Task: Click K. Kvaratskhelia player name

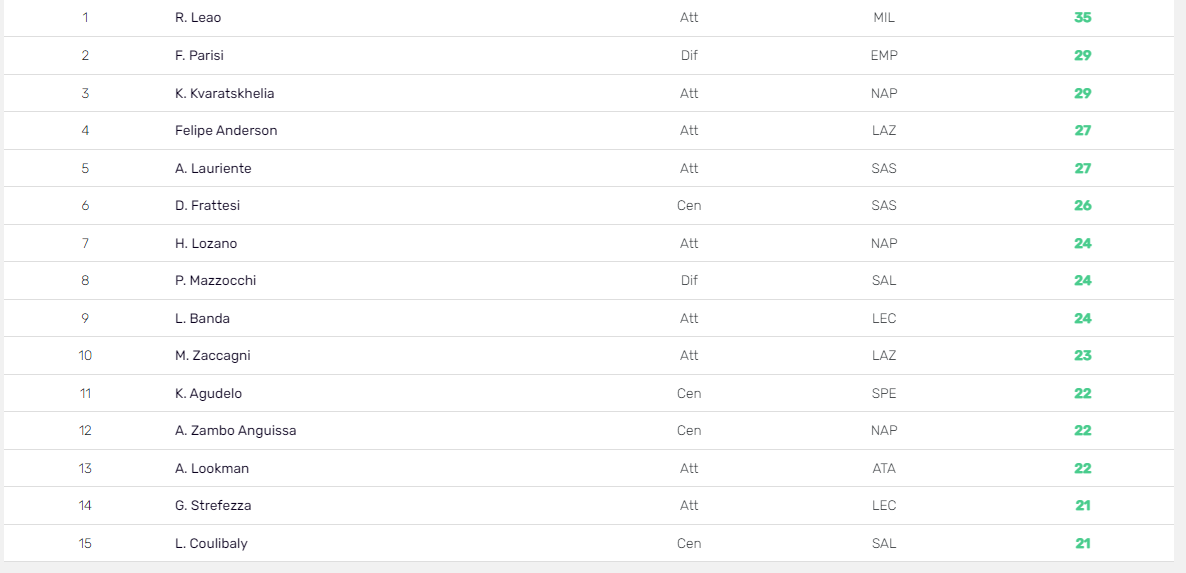Action: click(225, 93)
